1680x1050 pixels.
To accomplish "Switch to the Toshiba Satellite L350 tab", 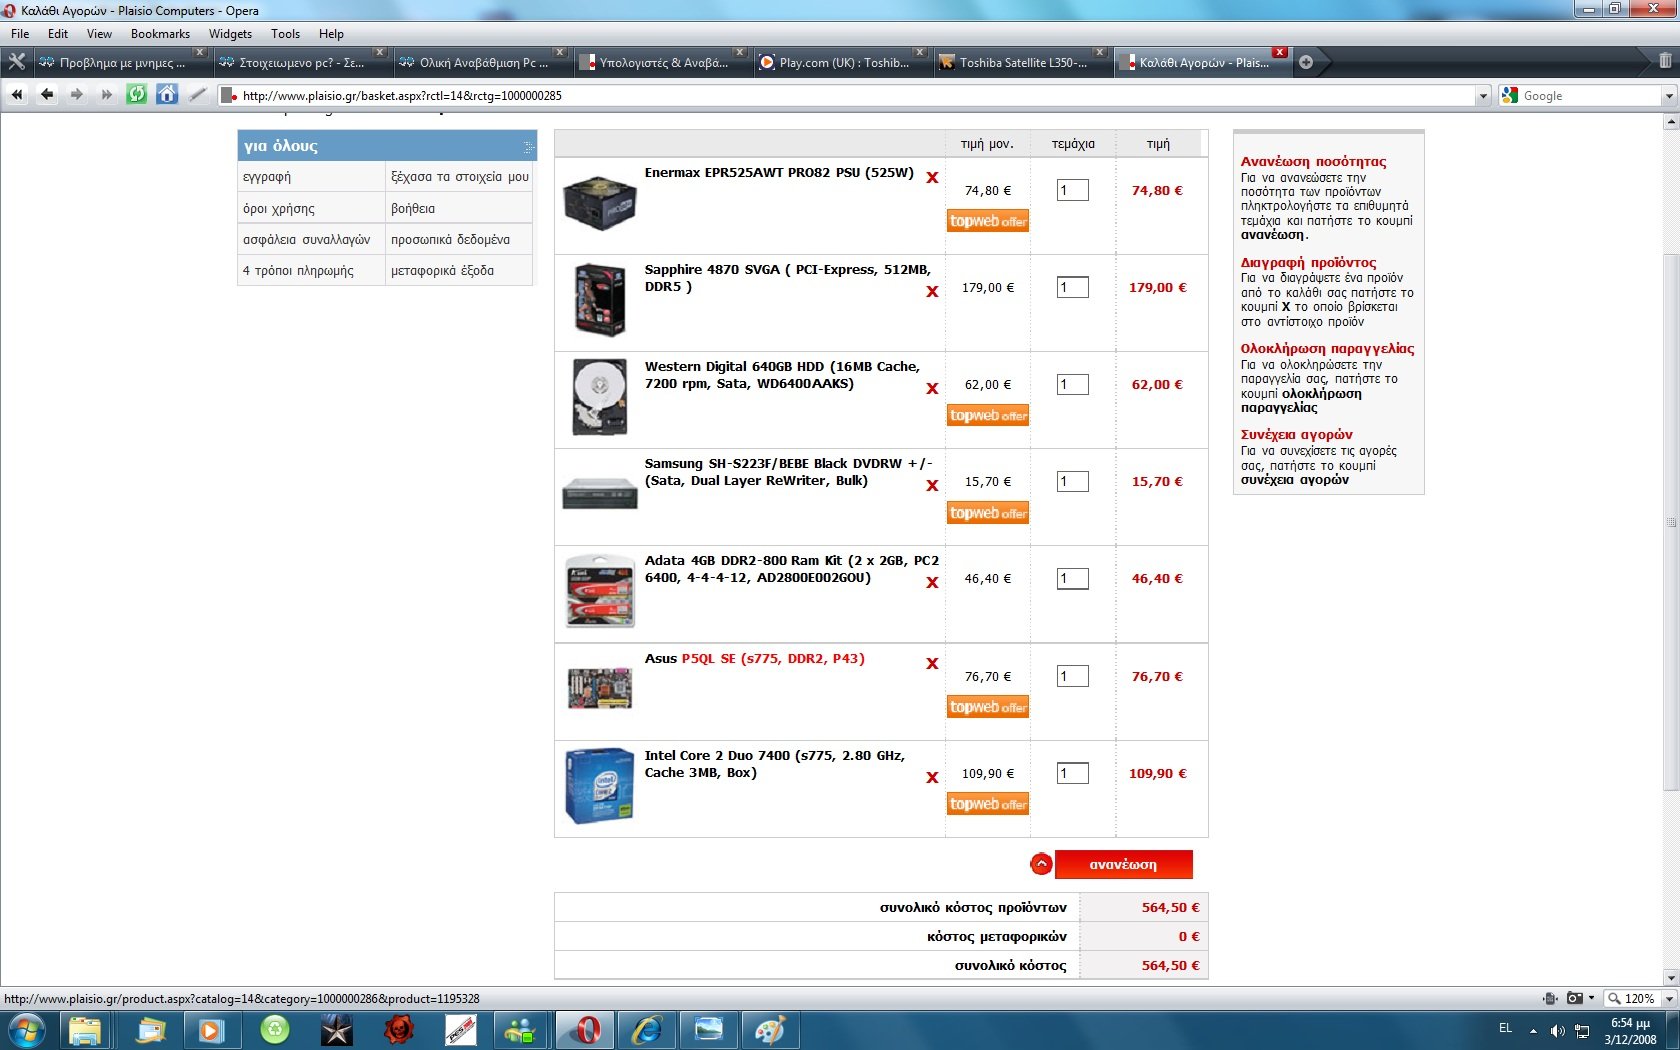I will 1024,62.
